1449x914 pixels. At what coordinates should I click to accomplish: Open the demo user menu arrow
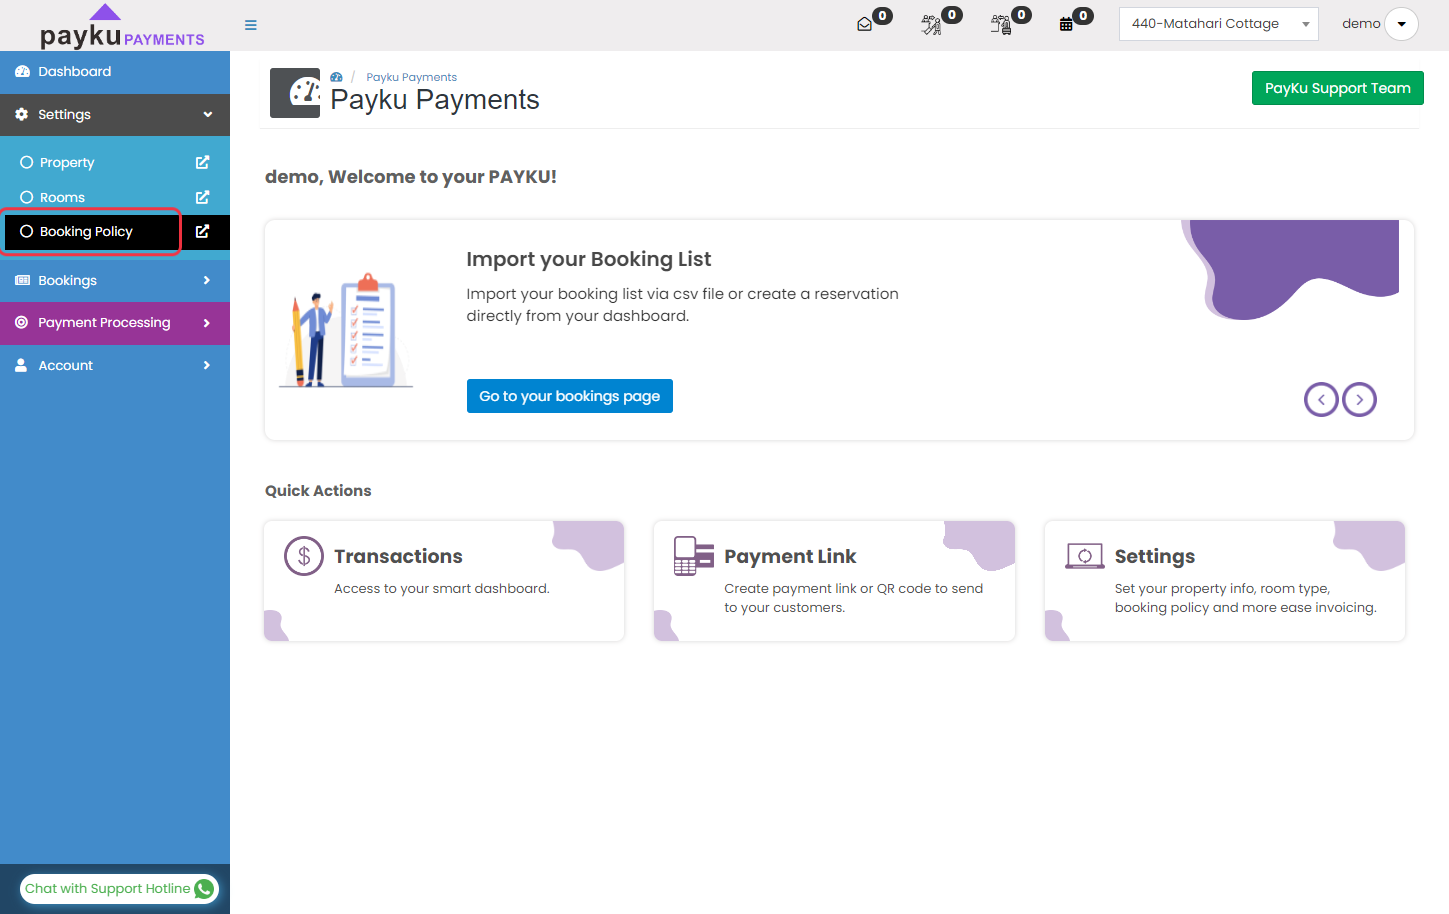(1401, 24)
